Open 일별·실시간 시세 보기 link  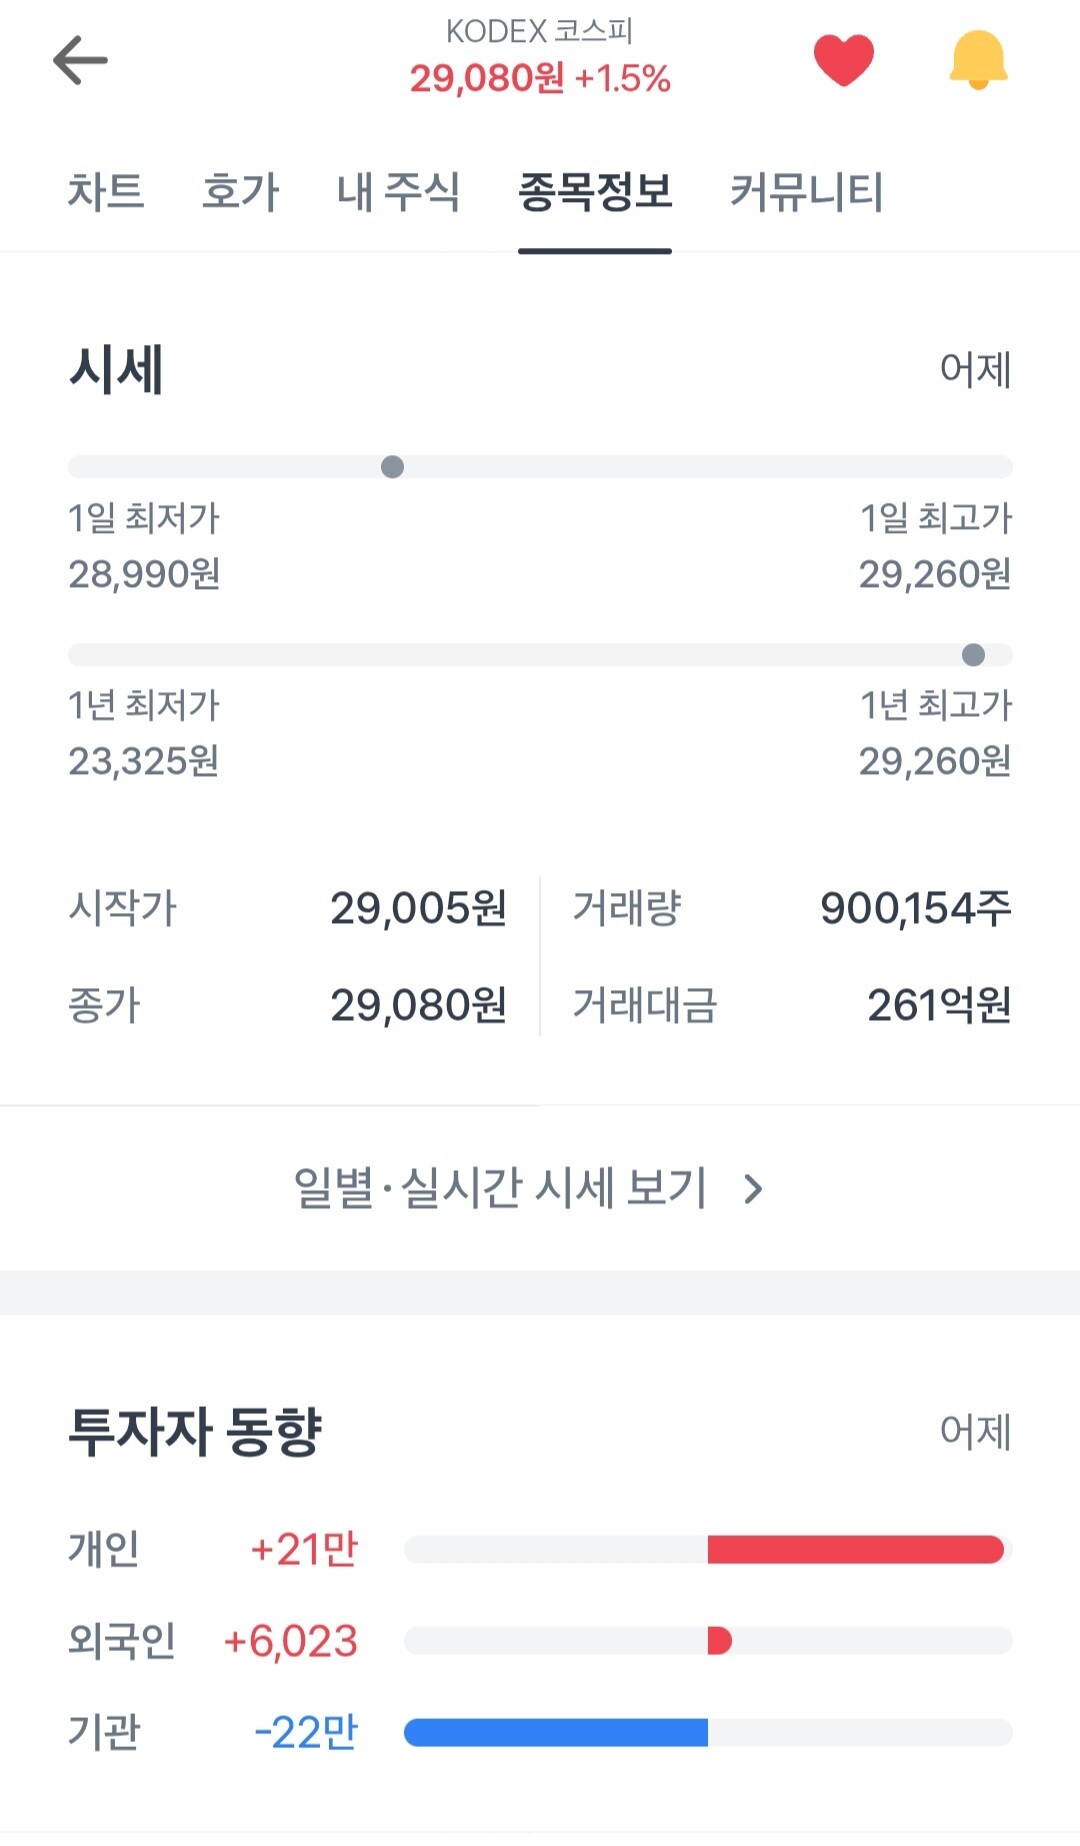point(528,1188)
